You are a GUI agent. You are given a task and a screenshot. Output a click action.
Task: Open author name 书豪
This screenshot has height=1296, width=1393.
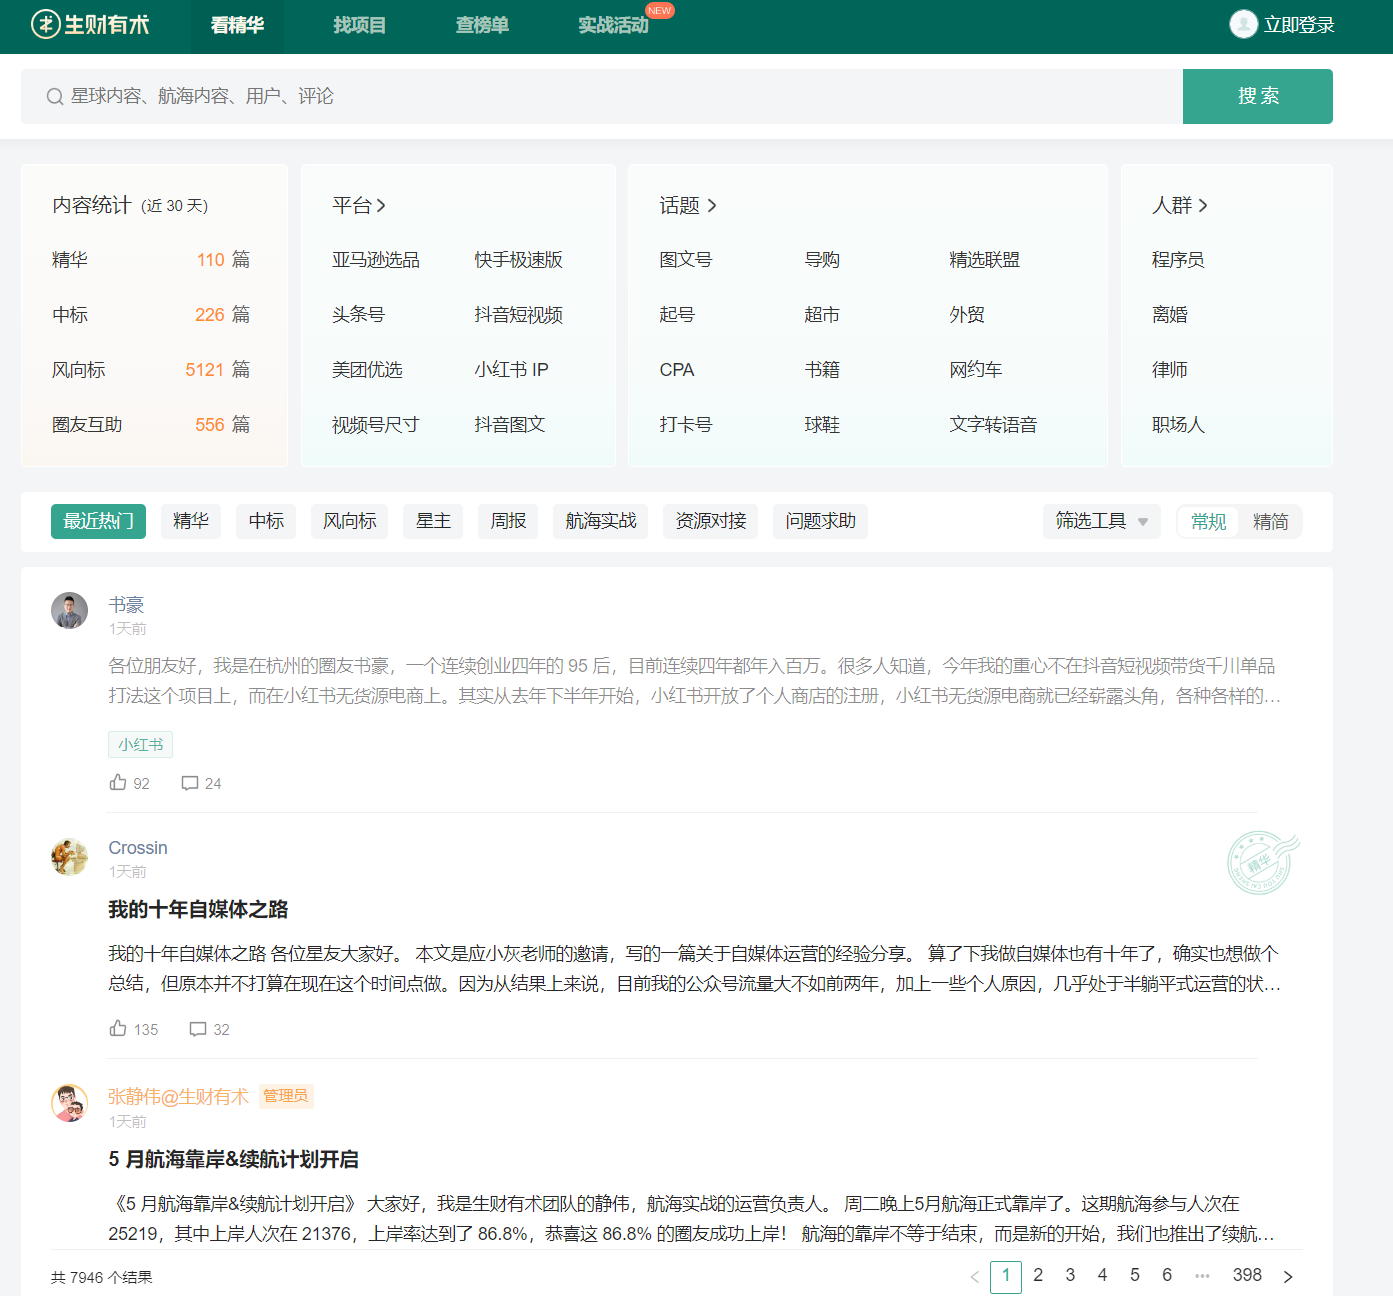(126, 605)
